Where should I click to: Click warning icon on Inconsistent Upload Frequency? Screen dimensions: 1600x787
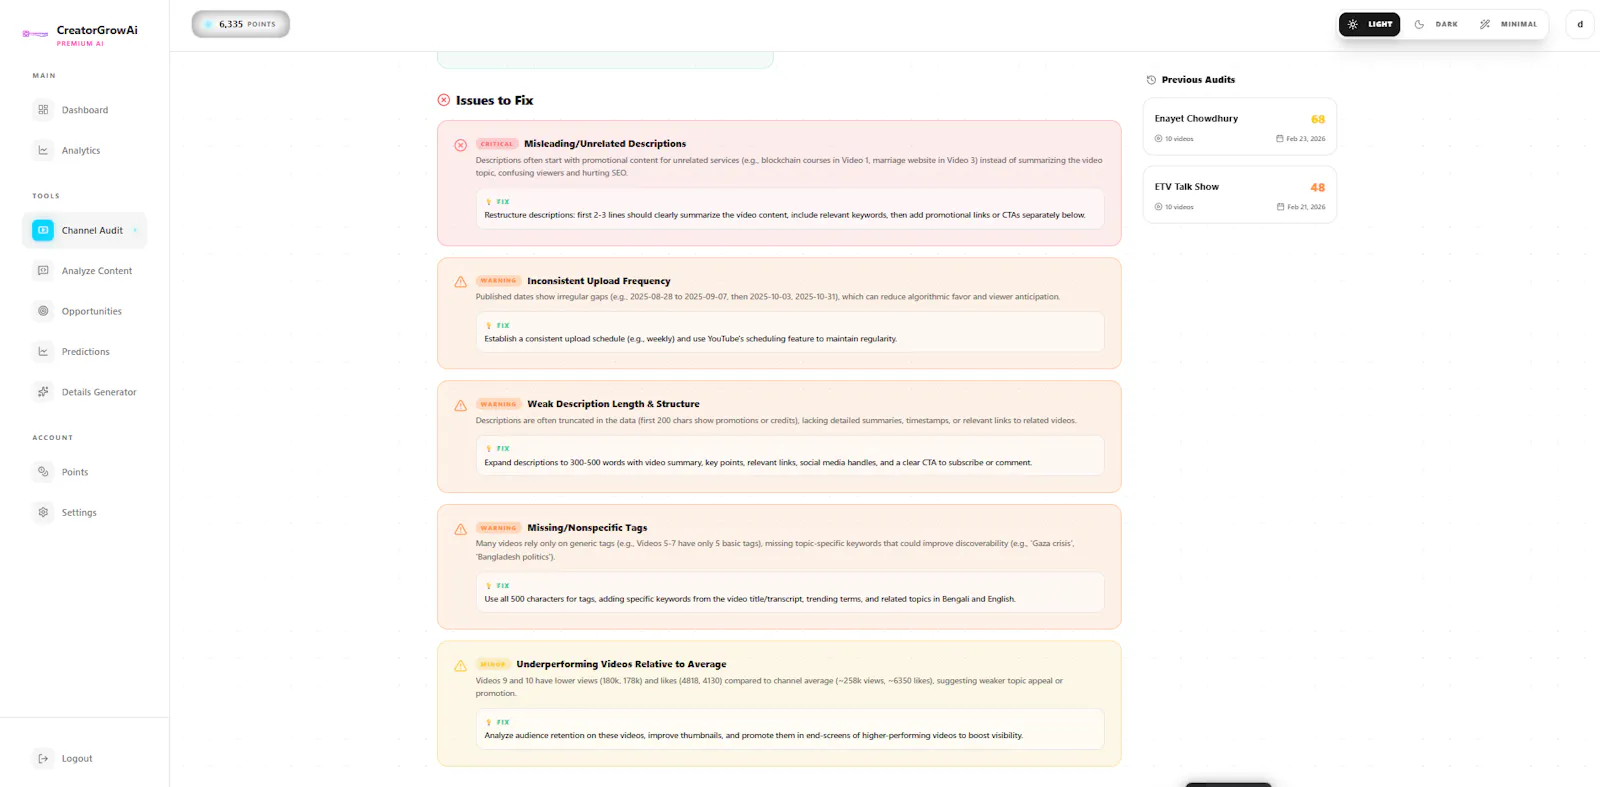tap(461, 282)
